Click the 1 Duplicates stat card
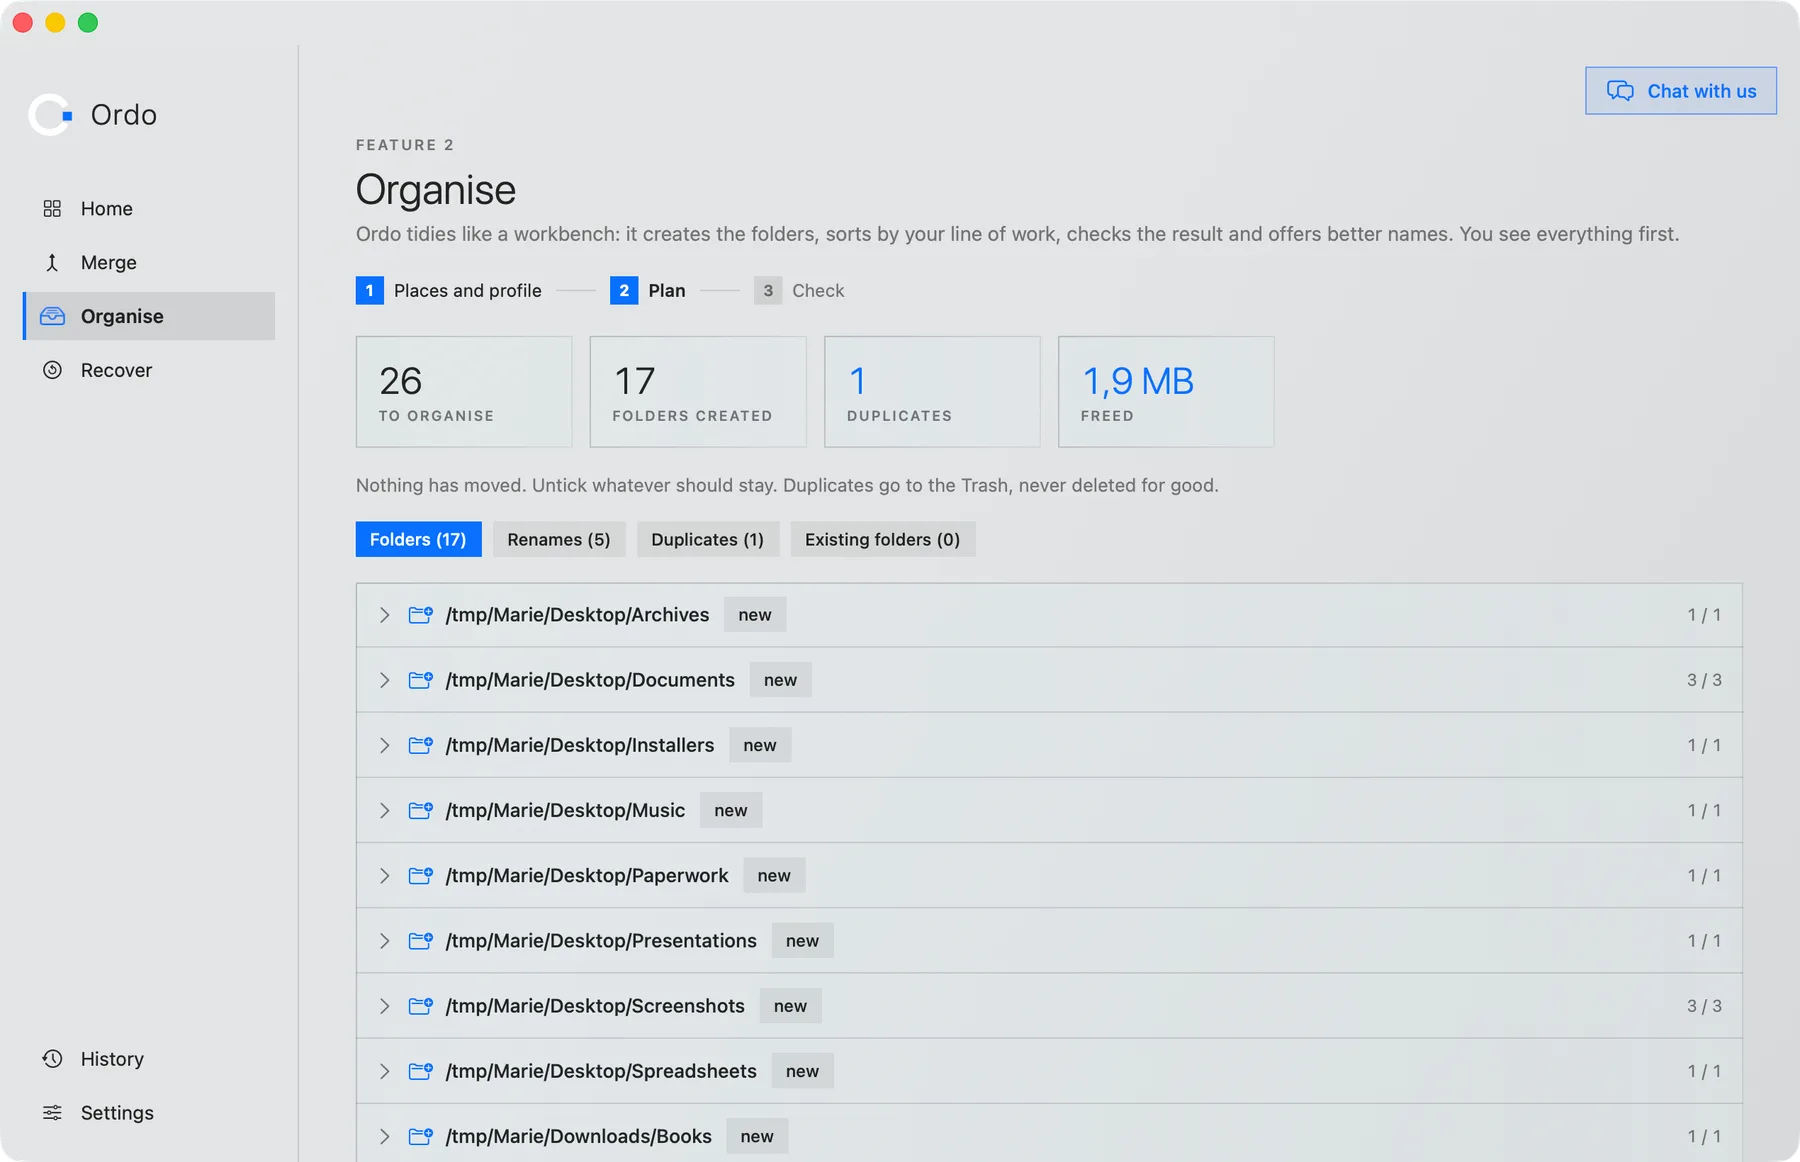The image size is (1800, 1162). tap(932, 391)
